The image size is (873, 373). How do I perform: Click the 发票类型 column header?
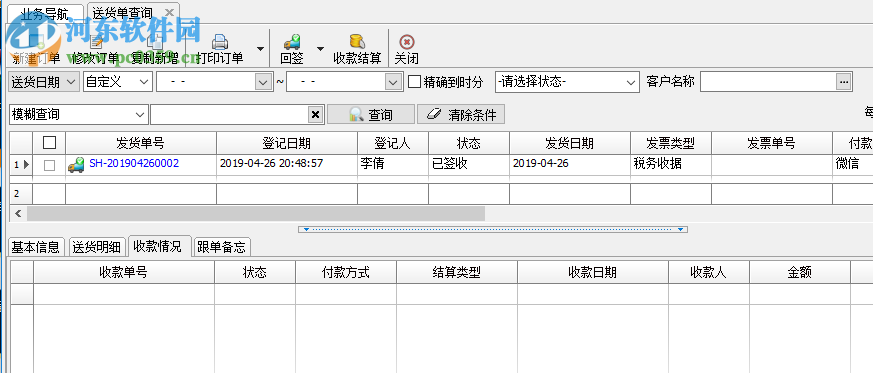pyautogui.click(x=671, y=143)
